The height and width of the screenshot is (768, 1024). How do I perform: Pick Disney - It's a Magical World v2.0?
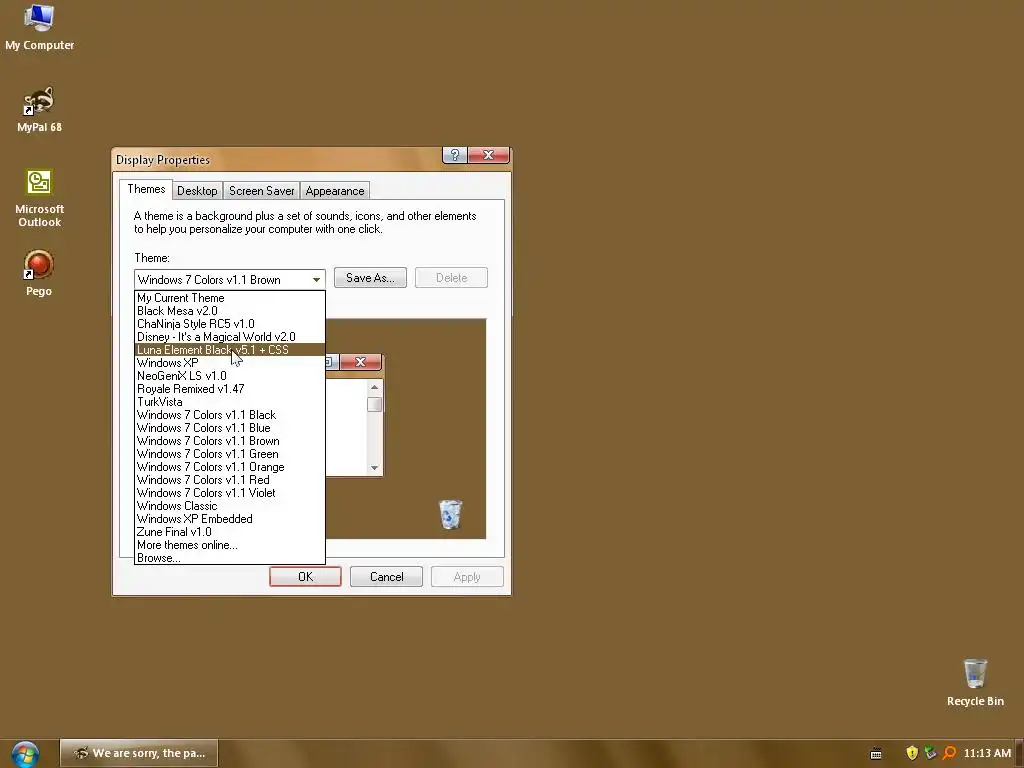pyautogui.click(x=230, y=337)
